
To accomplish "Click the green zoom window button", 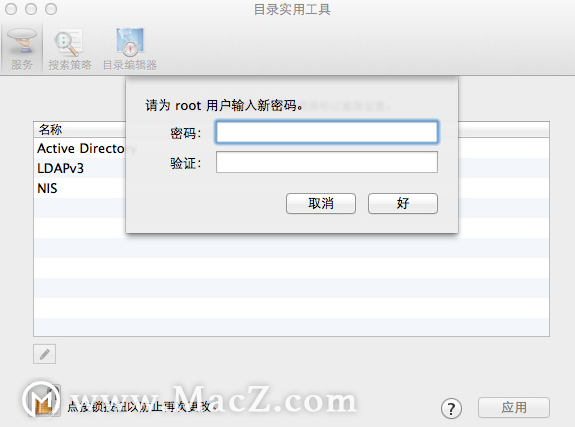I will [x=51, y=9].
